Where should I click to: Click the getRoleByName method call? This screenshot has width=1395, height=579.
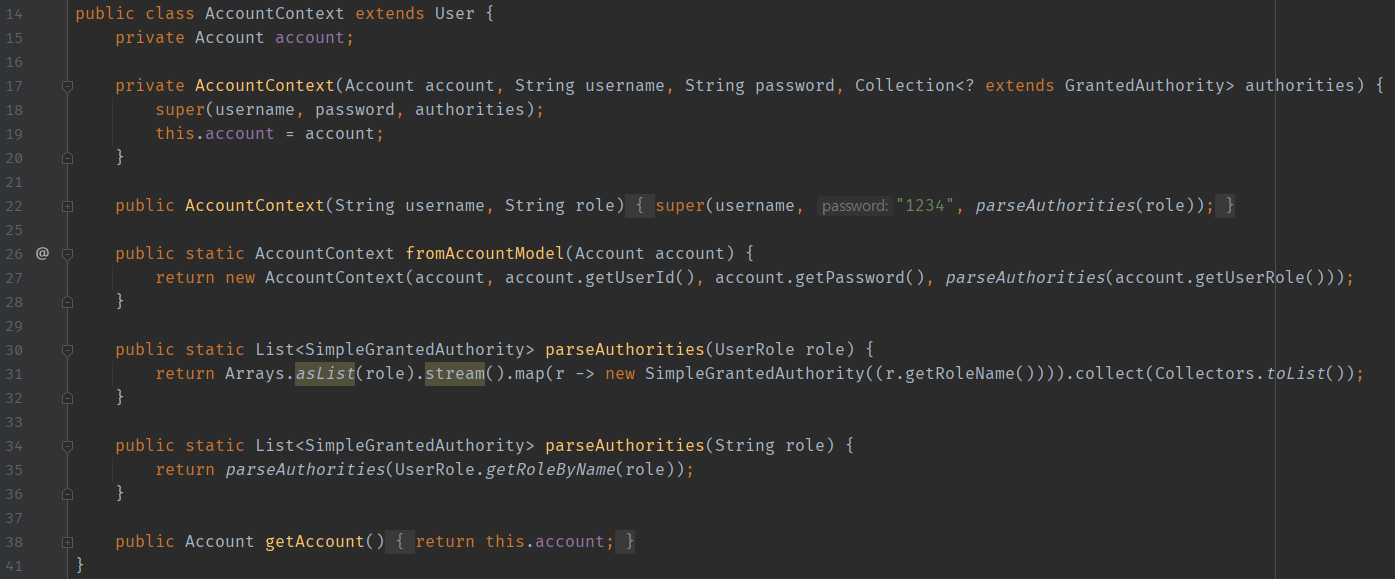550,469
